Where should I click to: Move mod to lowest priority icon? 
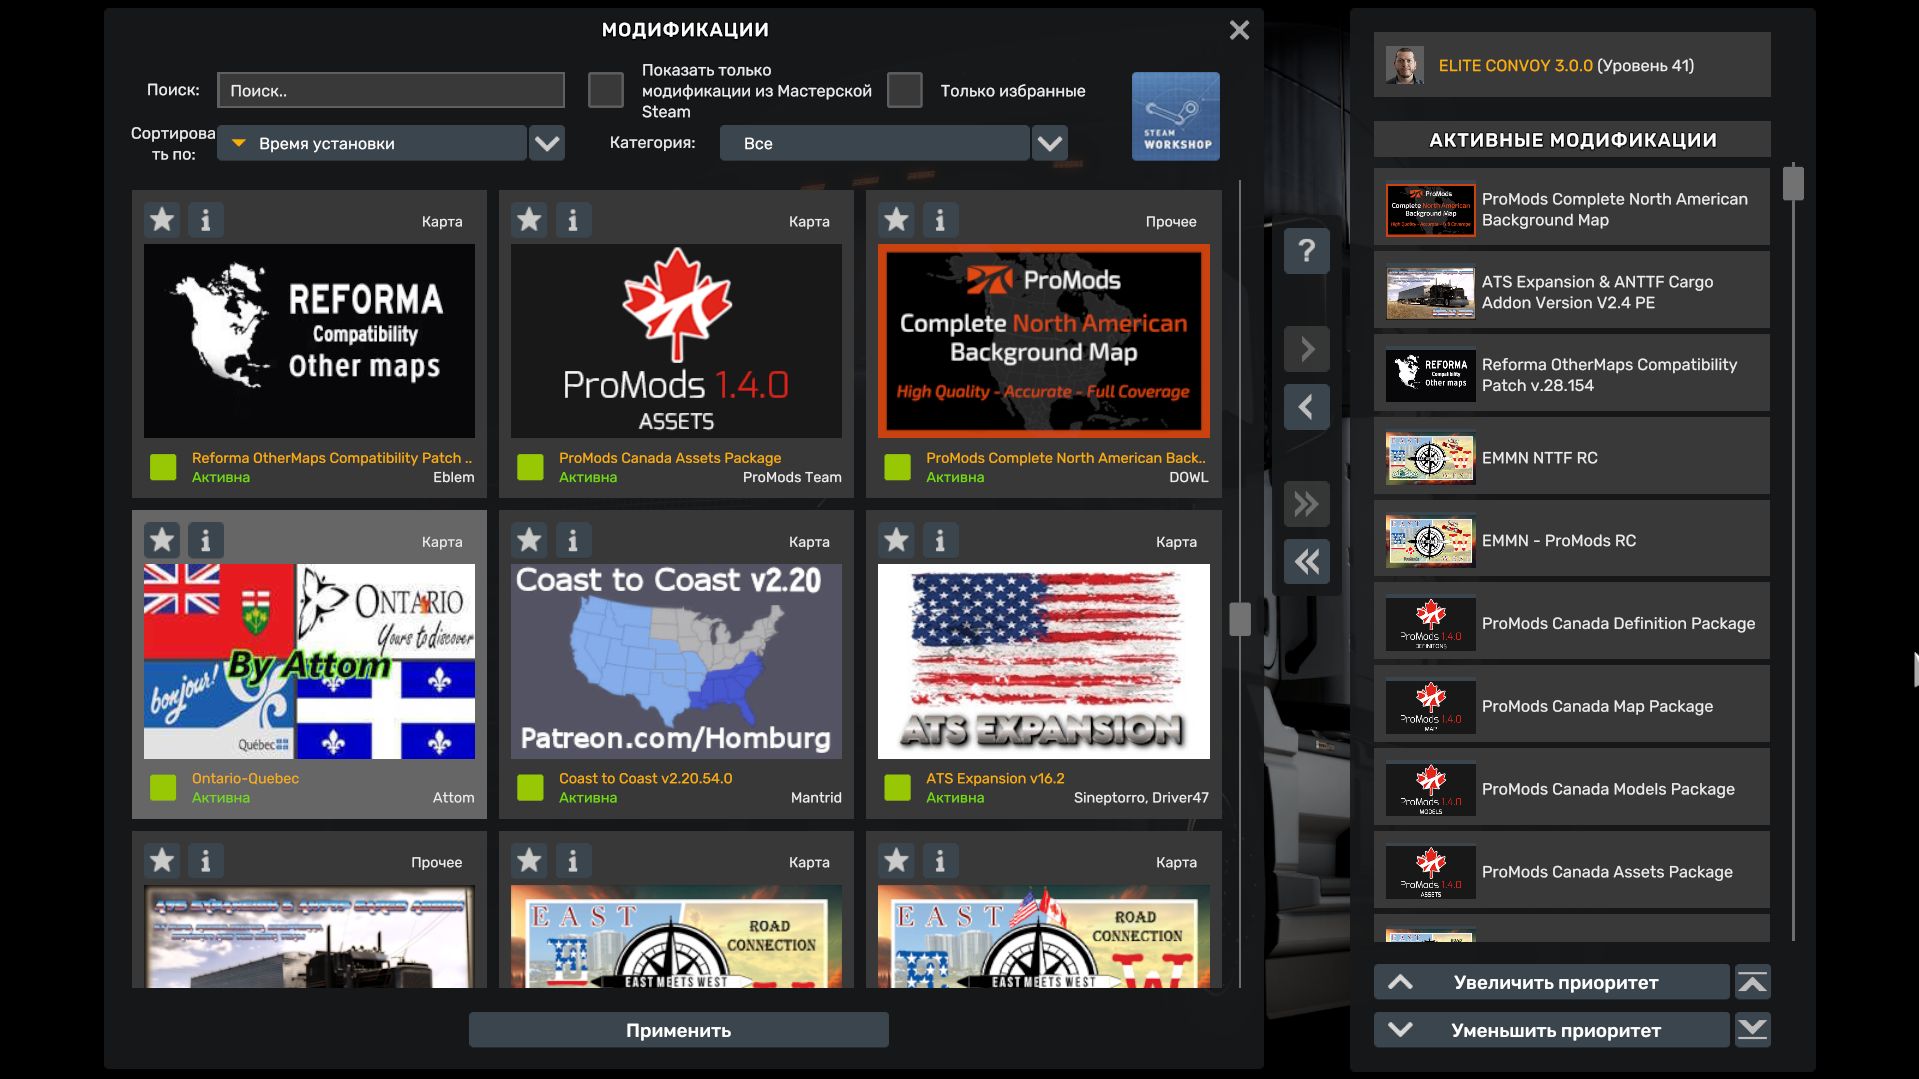pyautogui.click(x=1753, y=1030)
